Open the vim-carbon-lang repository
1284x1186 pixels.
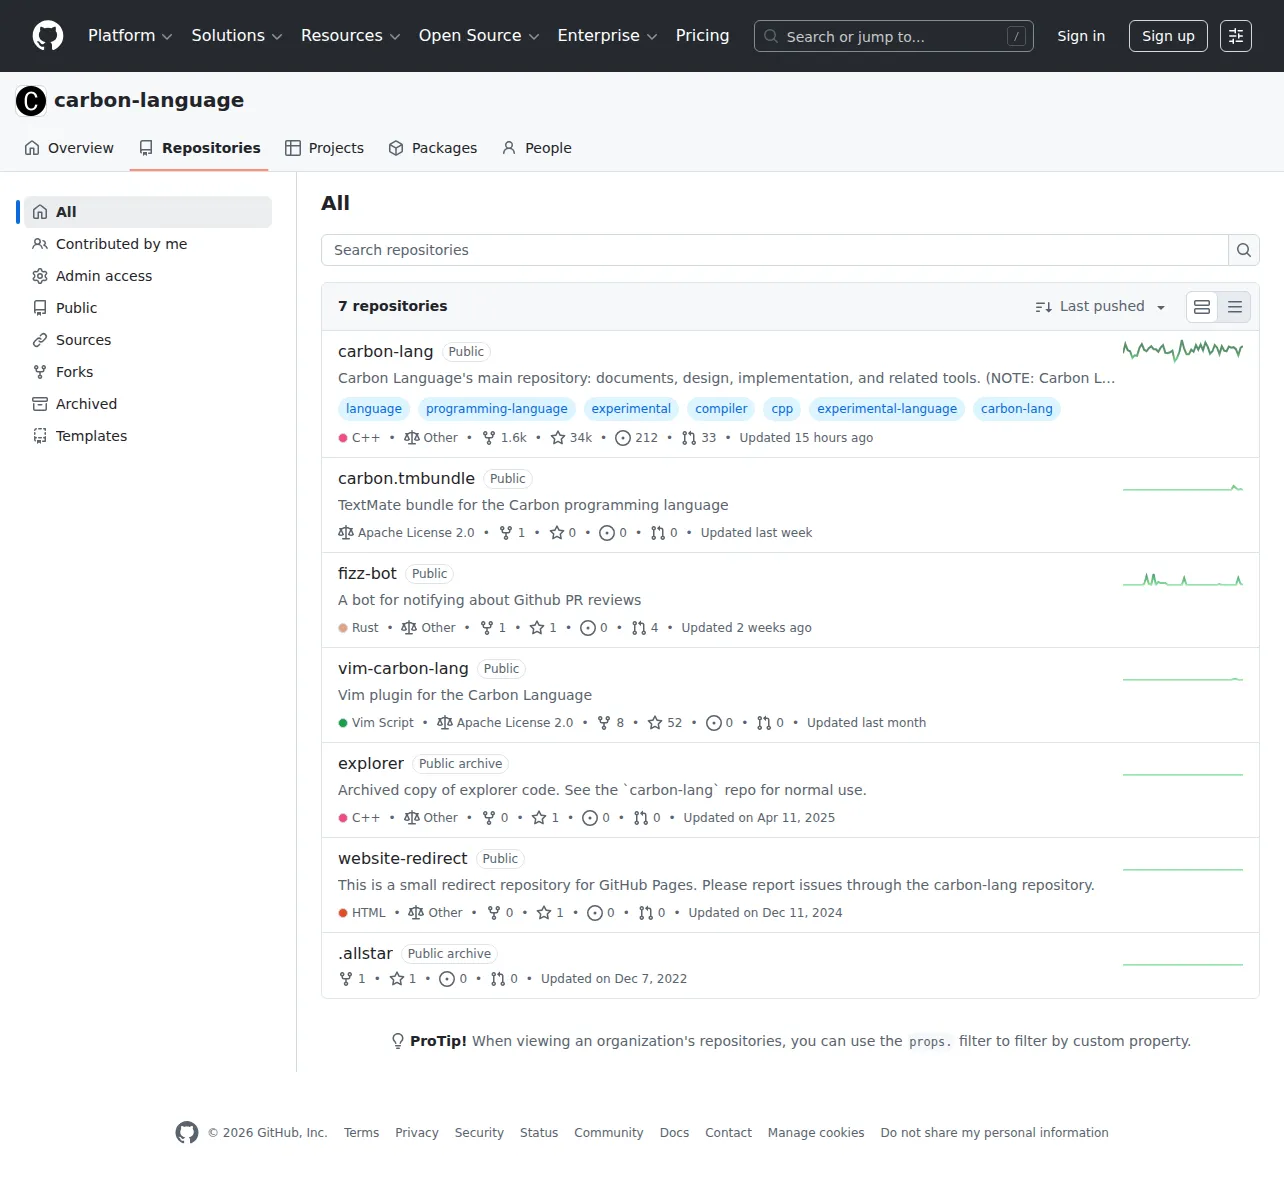[x=403, y=669]
